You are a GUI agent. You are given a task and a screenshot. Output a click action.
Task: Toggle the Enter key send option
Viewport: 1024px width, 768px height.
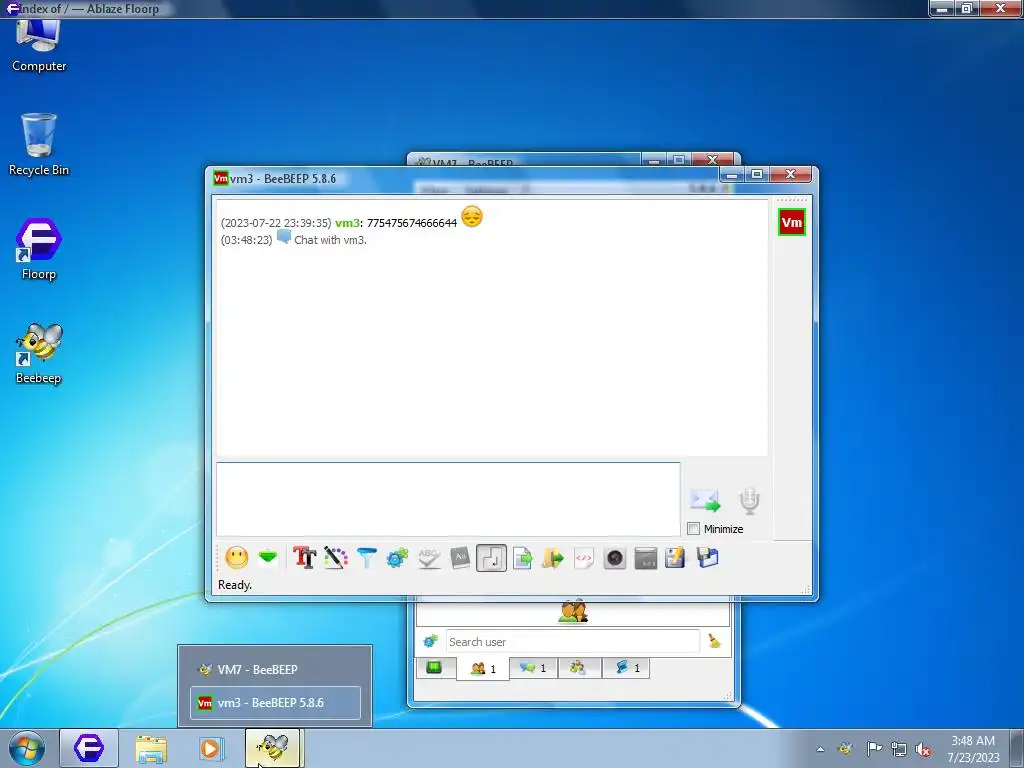click(491, 558)
